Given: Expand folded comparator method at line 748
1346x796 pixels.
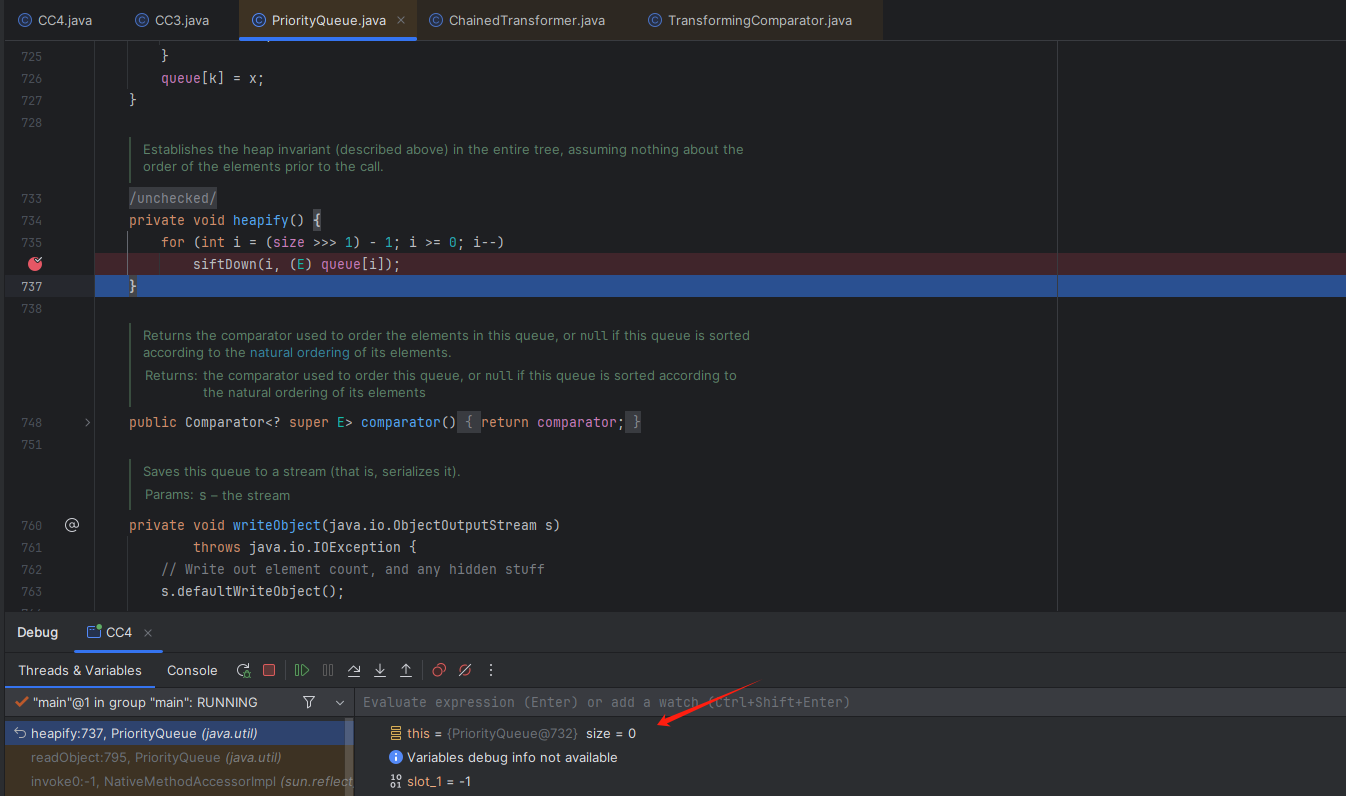Looking at the screenshot, I should pos(87,422).
